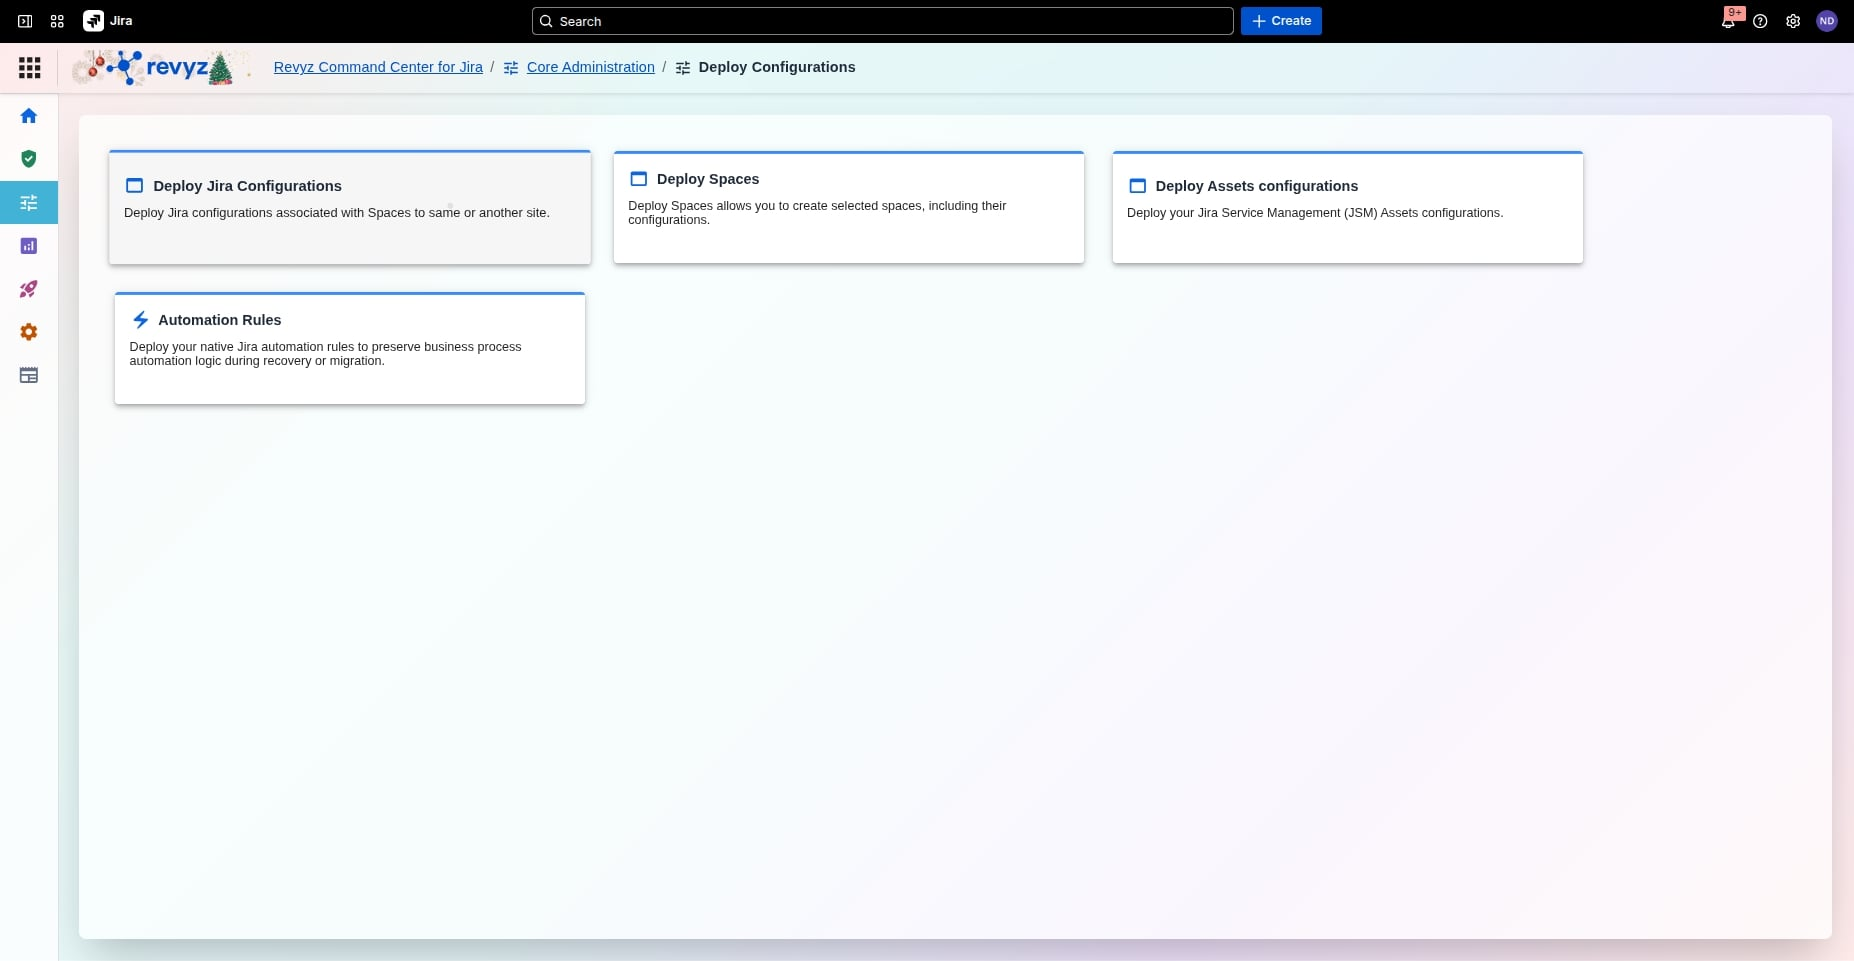The image size is (1854, 961).
Task: Open the ND user profile avatar
Action: pyautogui.click(x=1826, y=21)
